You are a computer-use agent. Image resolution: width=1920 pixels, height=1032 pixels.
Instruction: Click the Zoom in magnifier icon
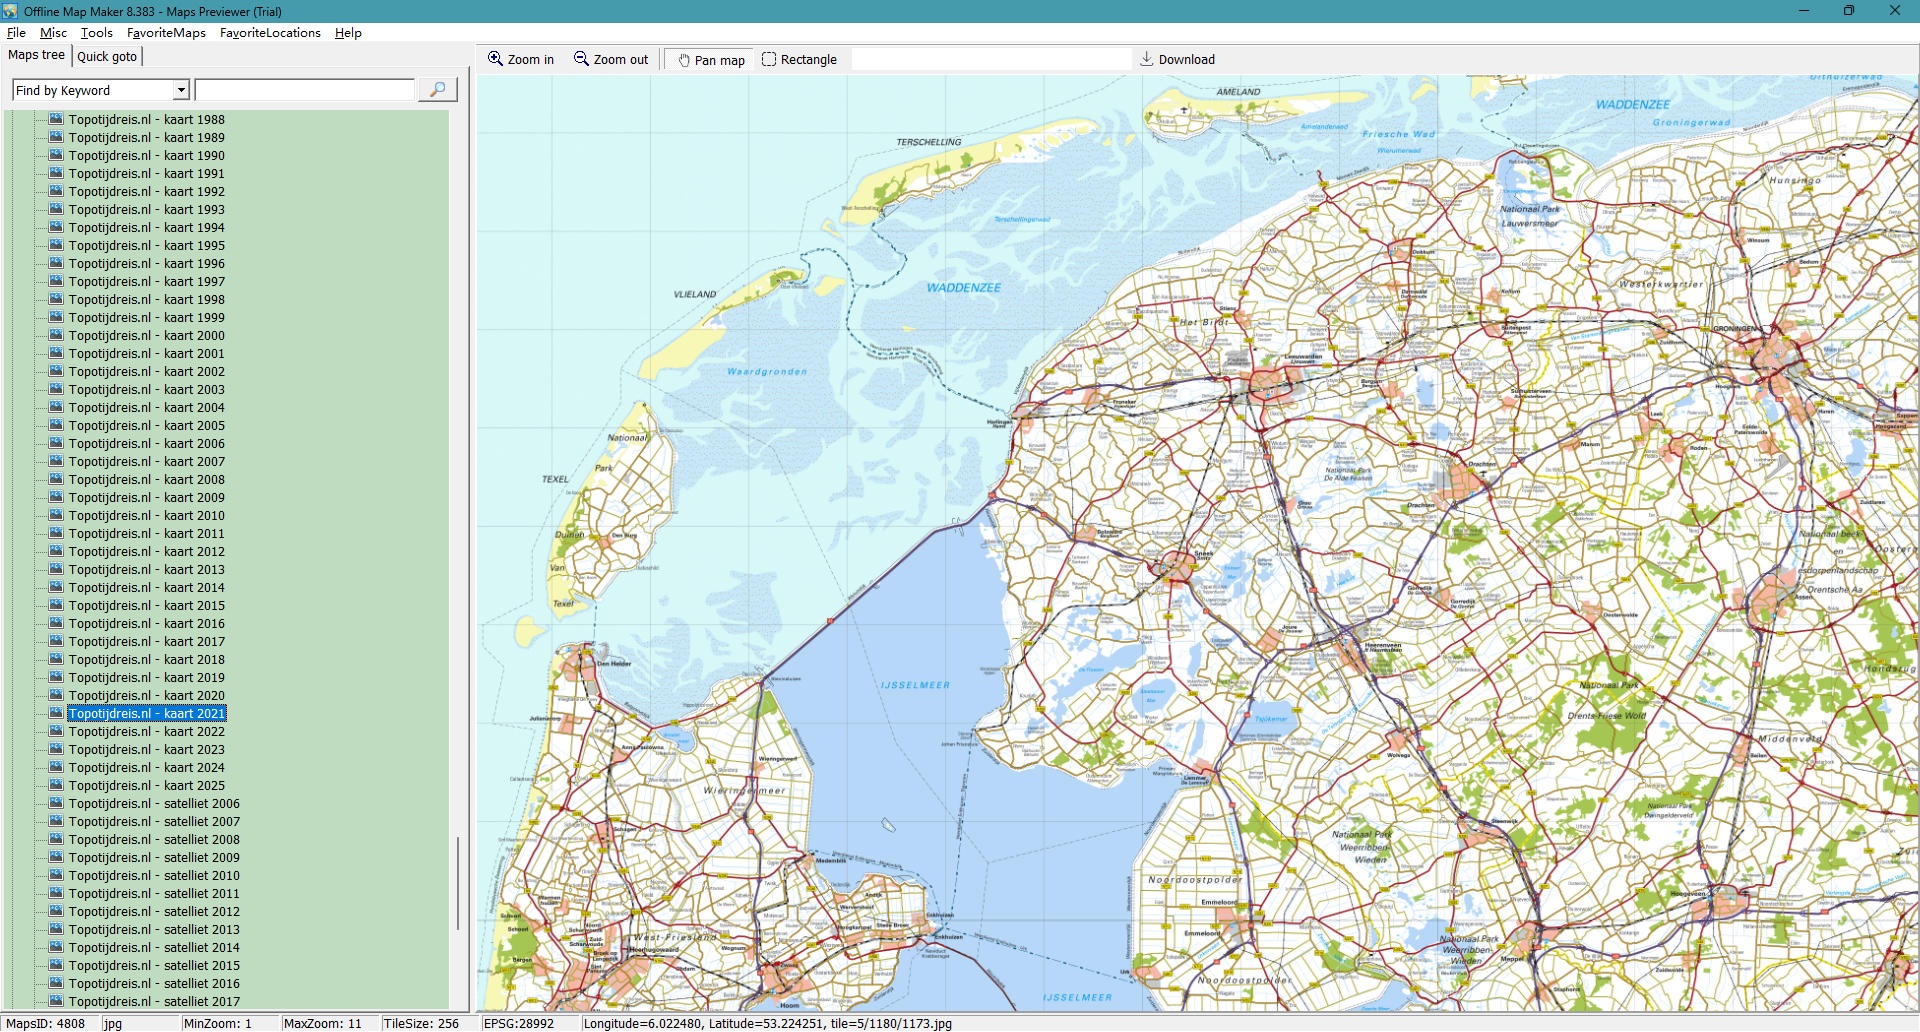click(x=495, y=59)
